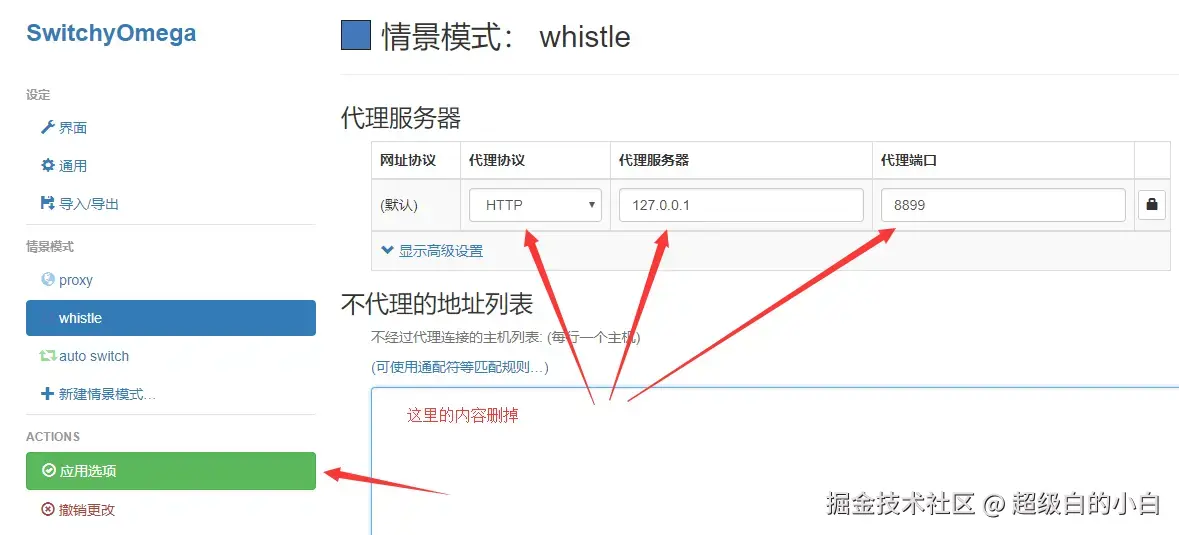Image resolution: width=1179 pixels, height=535 pixels.
Task: Select the whistle profile in sidebar
Action: 171,318
